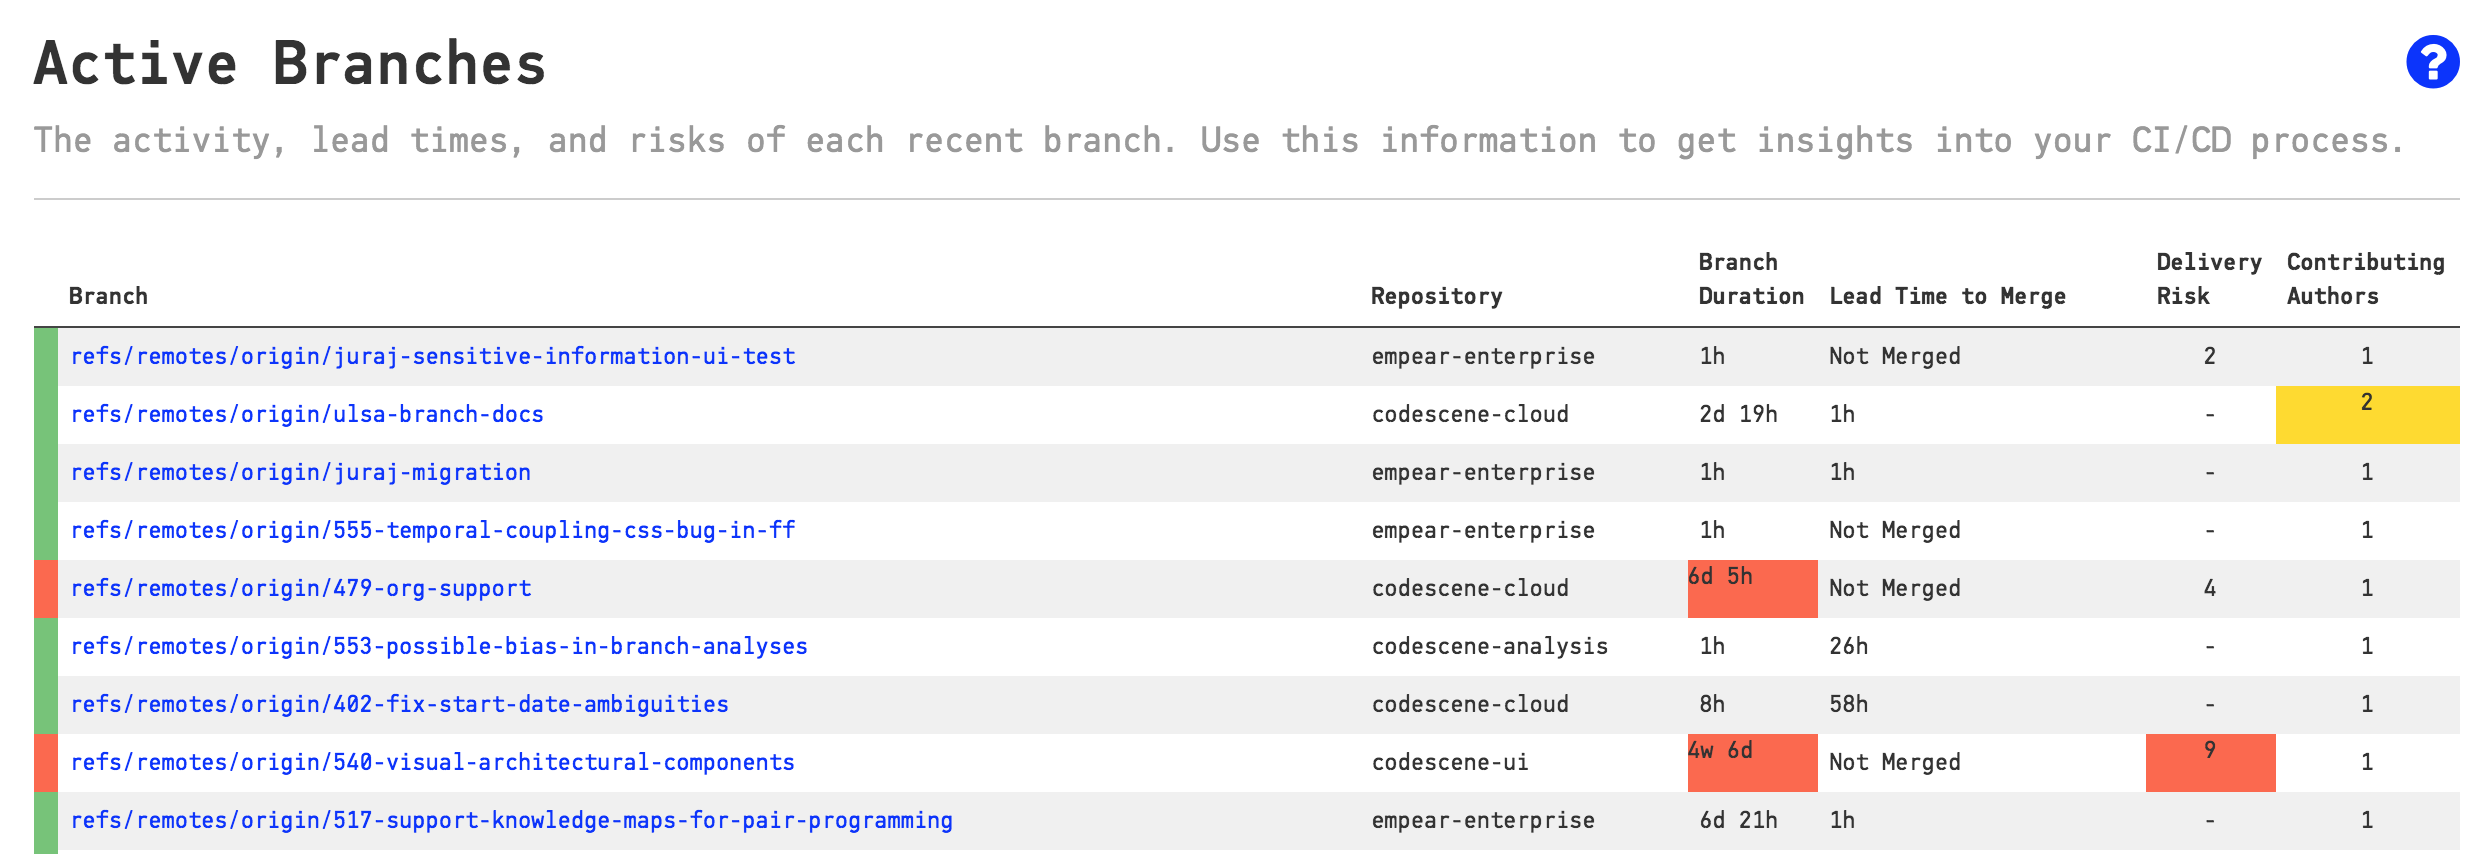This screenshot has width=2474, height=854.
Task: Open juraj-sensitive-information-ui-test branch link
Action: click(433, 356)
